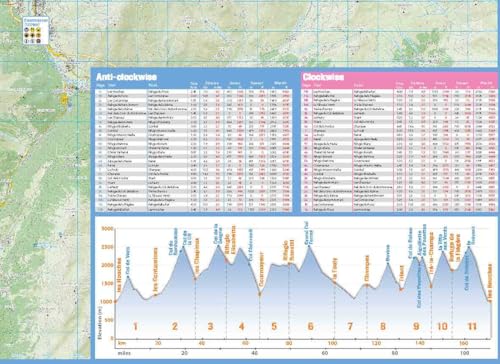Viewport: 500px width, 364px height.
Task: Select the Refuge de la Flégère label
Action: point(455,247)
